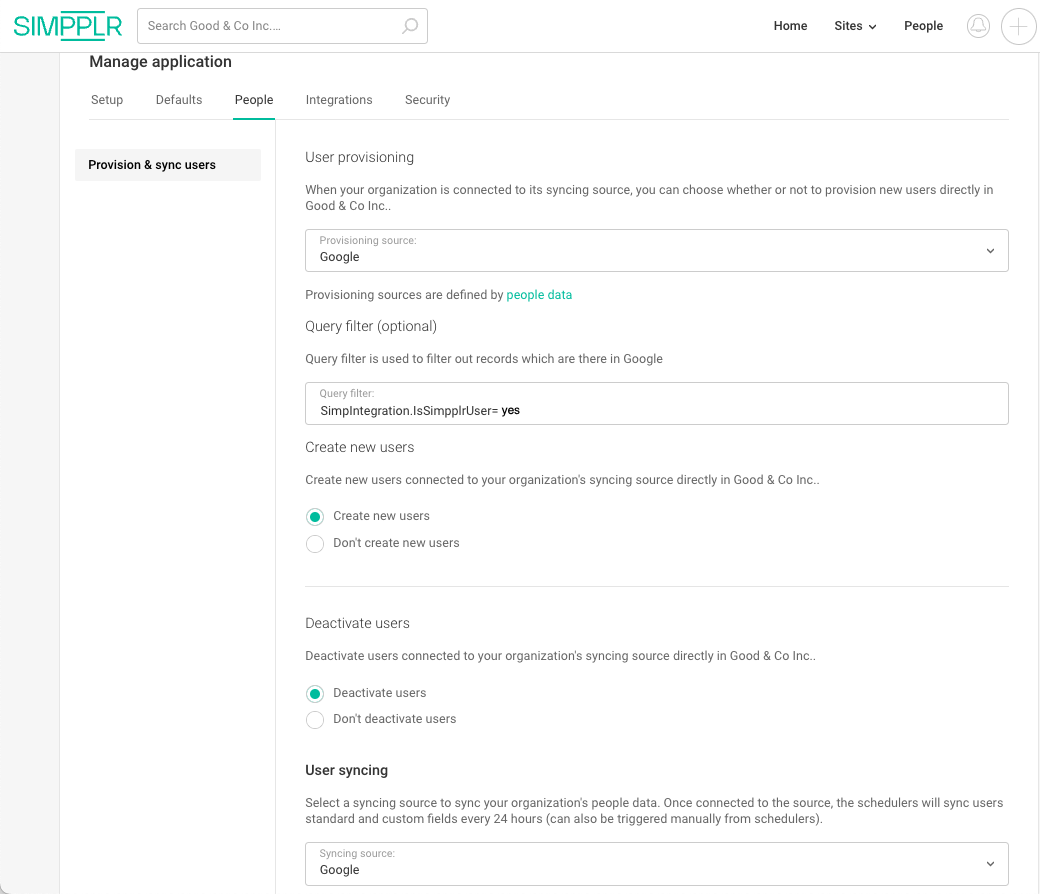Image resolution: width=1040 pixels, height=894 pixels.
Task: Click the Simpplr logo
Action: click(67, 26)
